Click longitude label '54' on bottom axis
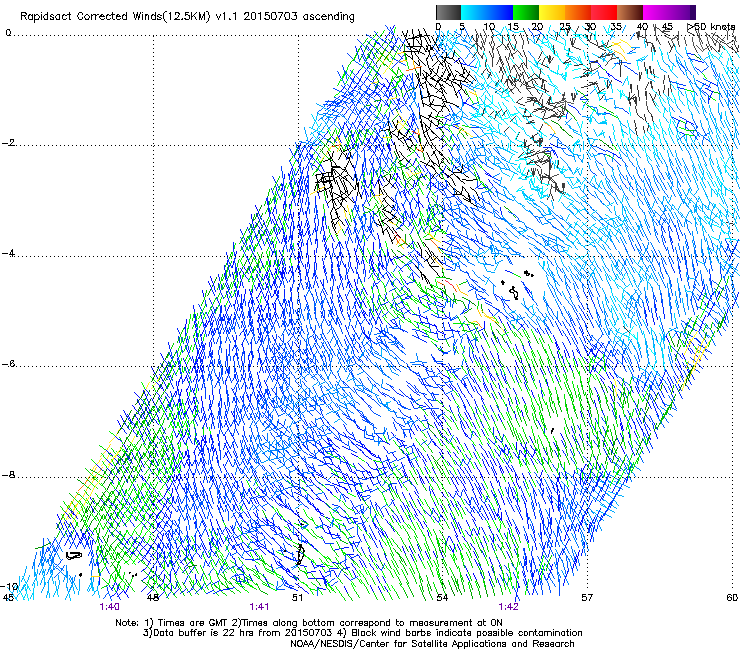740x650 pixels. click(442, 598)
